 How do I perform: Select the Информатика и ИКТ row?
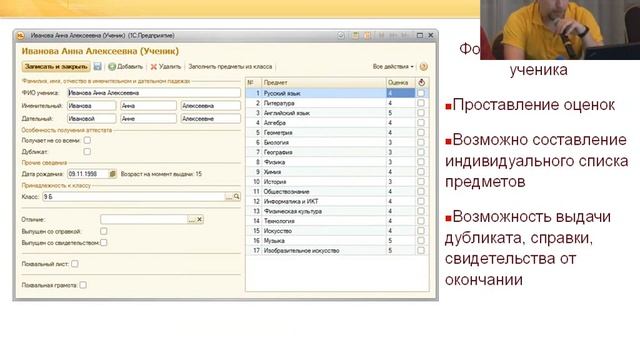(x=337, y=201)
